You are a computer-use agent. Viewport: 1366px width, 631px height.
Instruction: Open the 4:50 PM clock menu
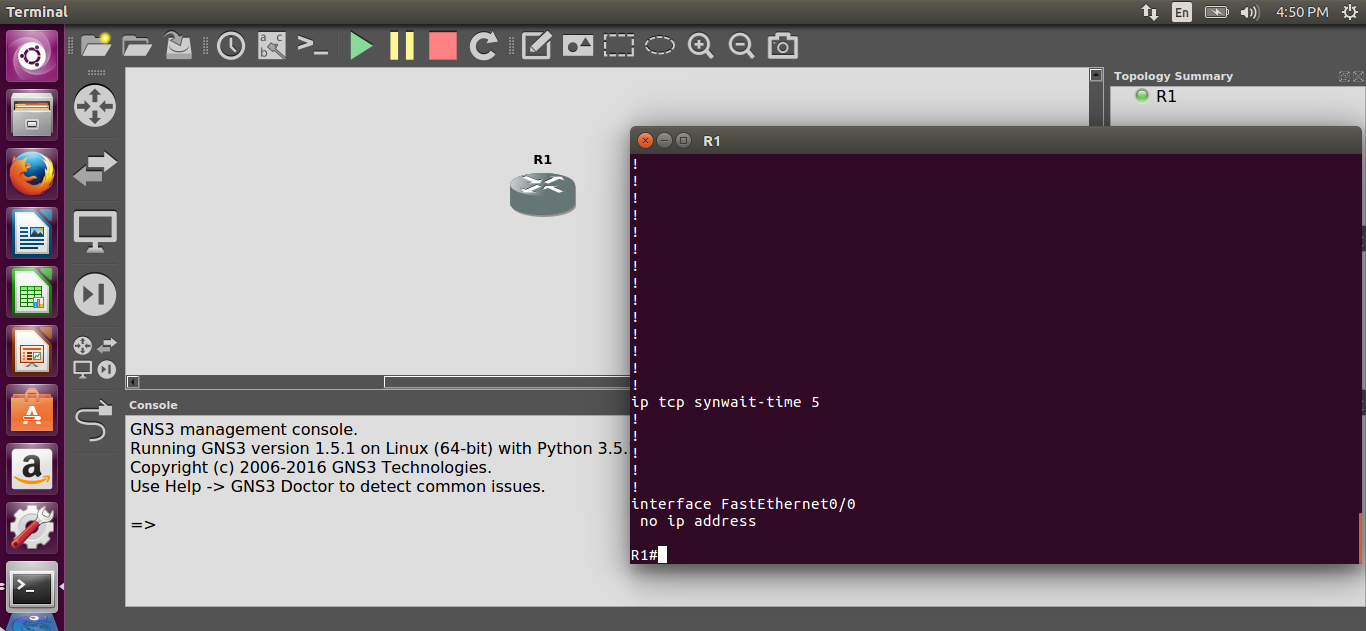click(x=1302, y=12)
